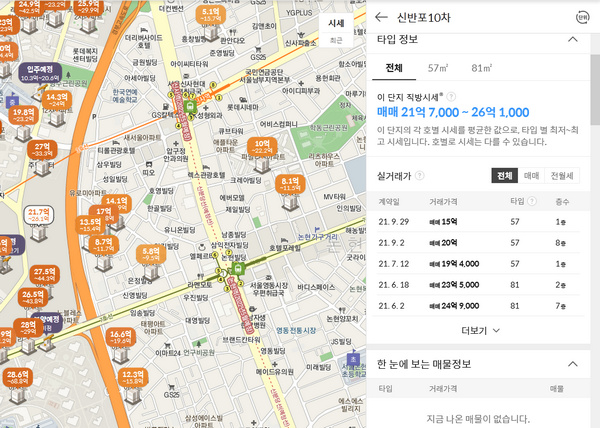Open help icon beside 실거래가 heading
Viewport: 600px width, 428px height.
pyautogui.click(x=420, y=176)
